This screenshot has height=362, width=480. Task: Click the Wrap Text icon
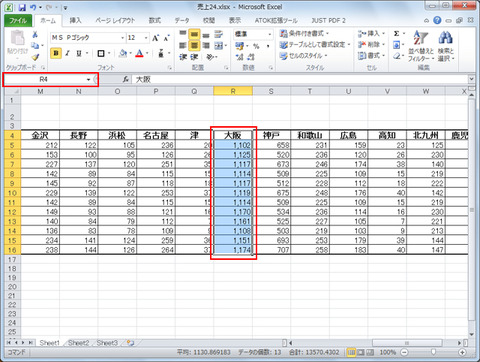coord(219,34)
